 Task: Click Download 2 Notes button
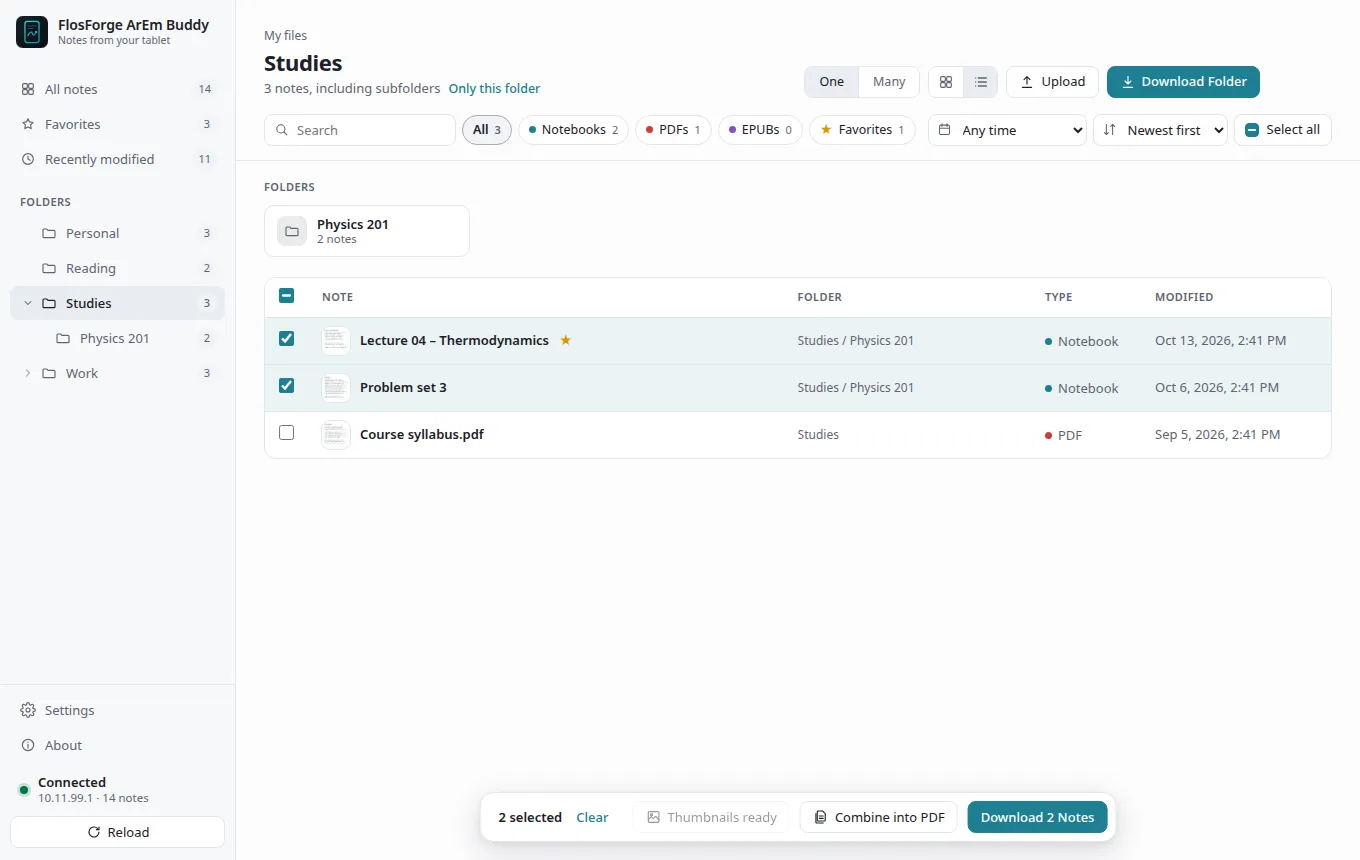(1037, 817)
